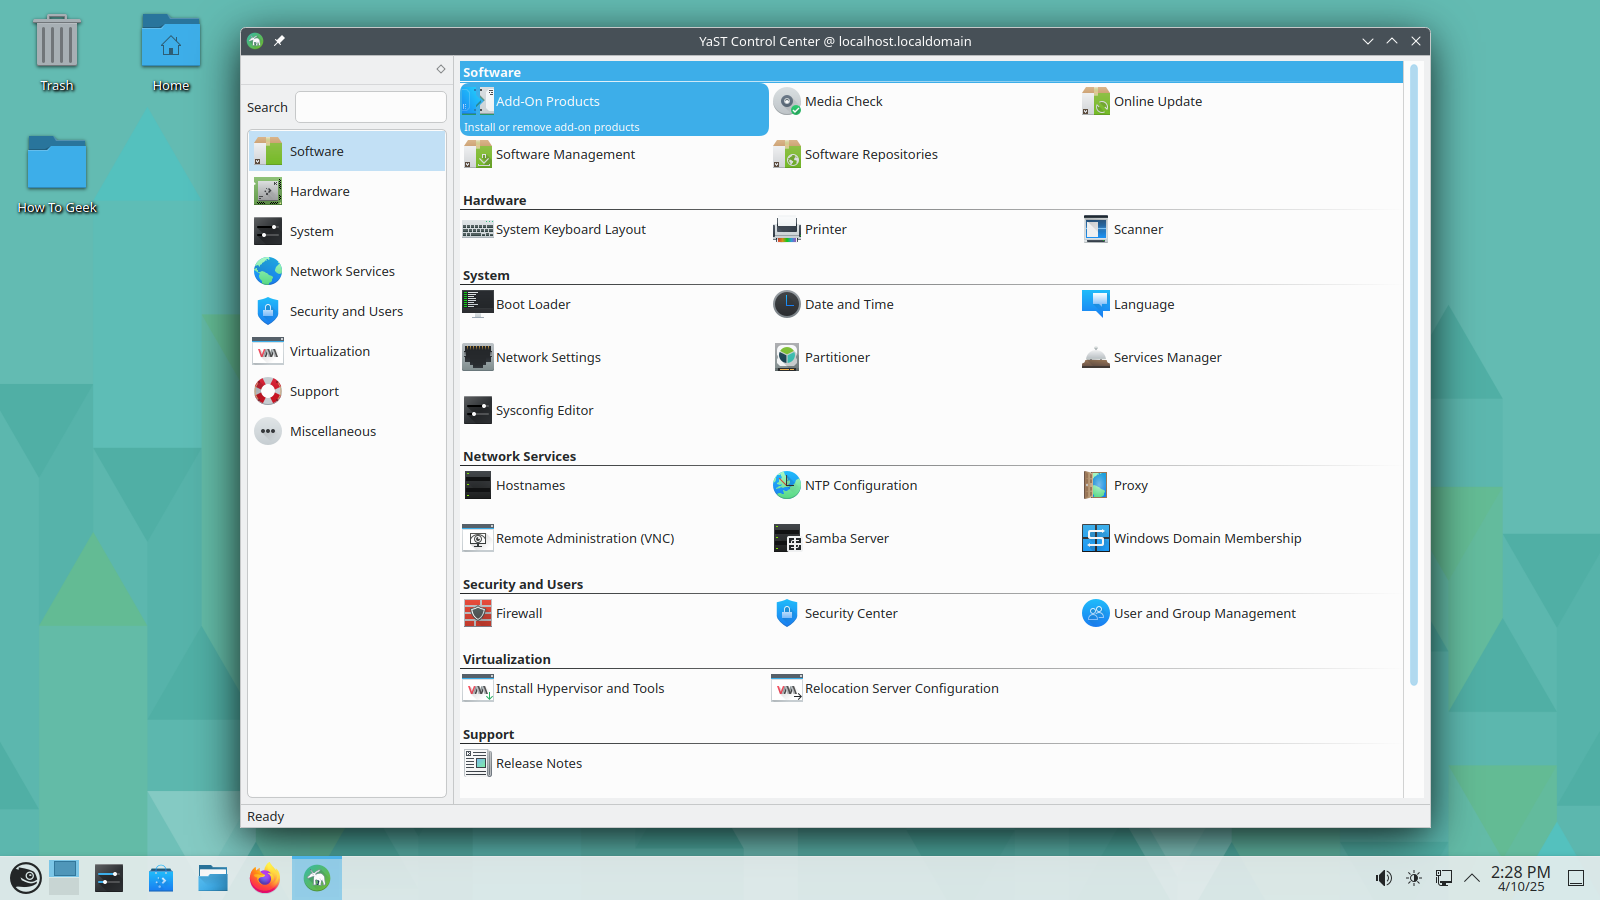Open the Scanner setup module

[x=1123, y=230]
